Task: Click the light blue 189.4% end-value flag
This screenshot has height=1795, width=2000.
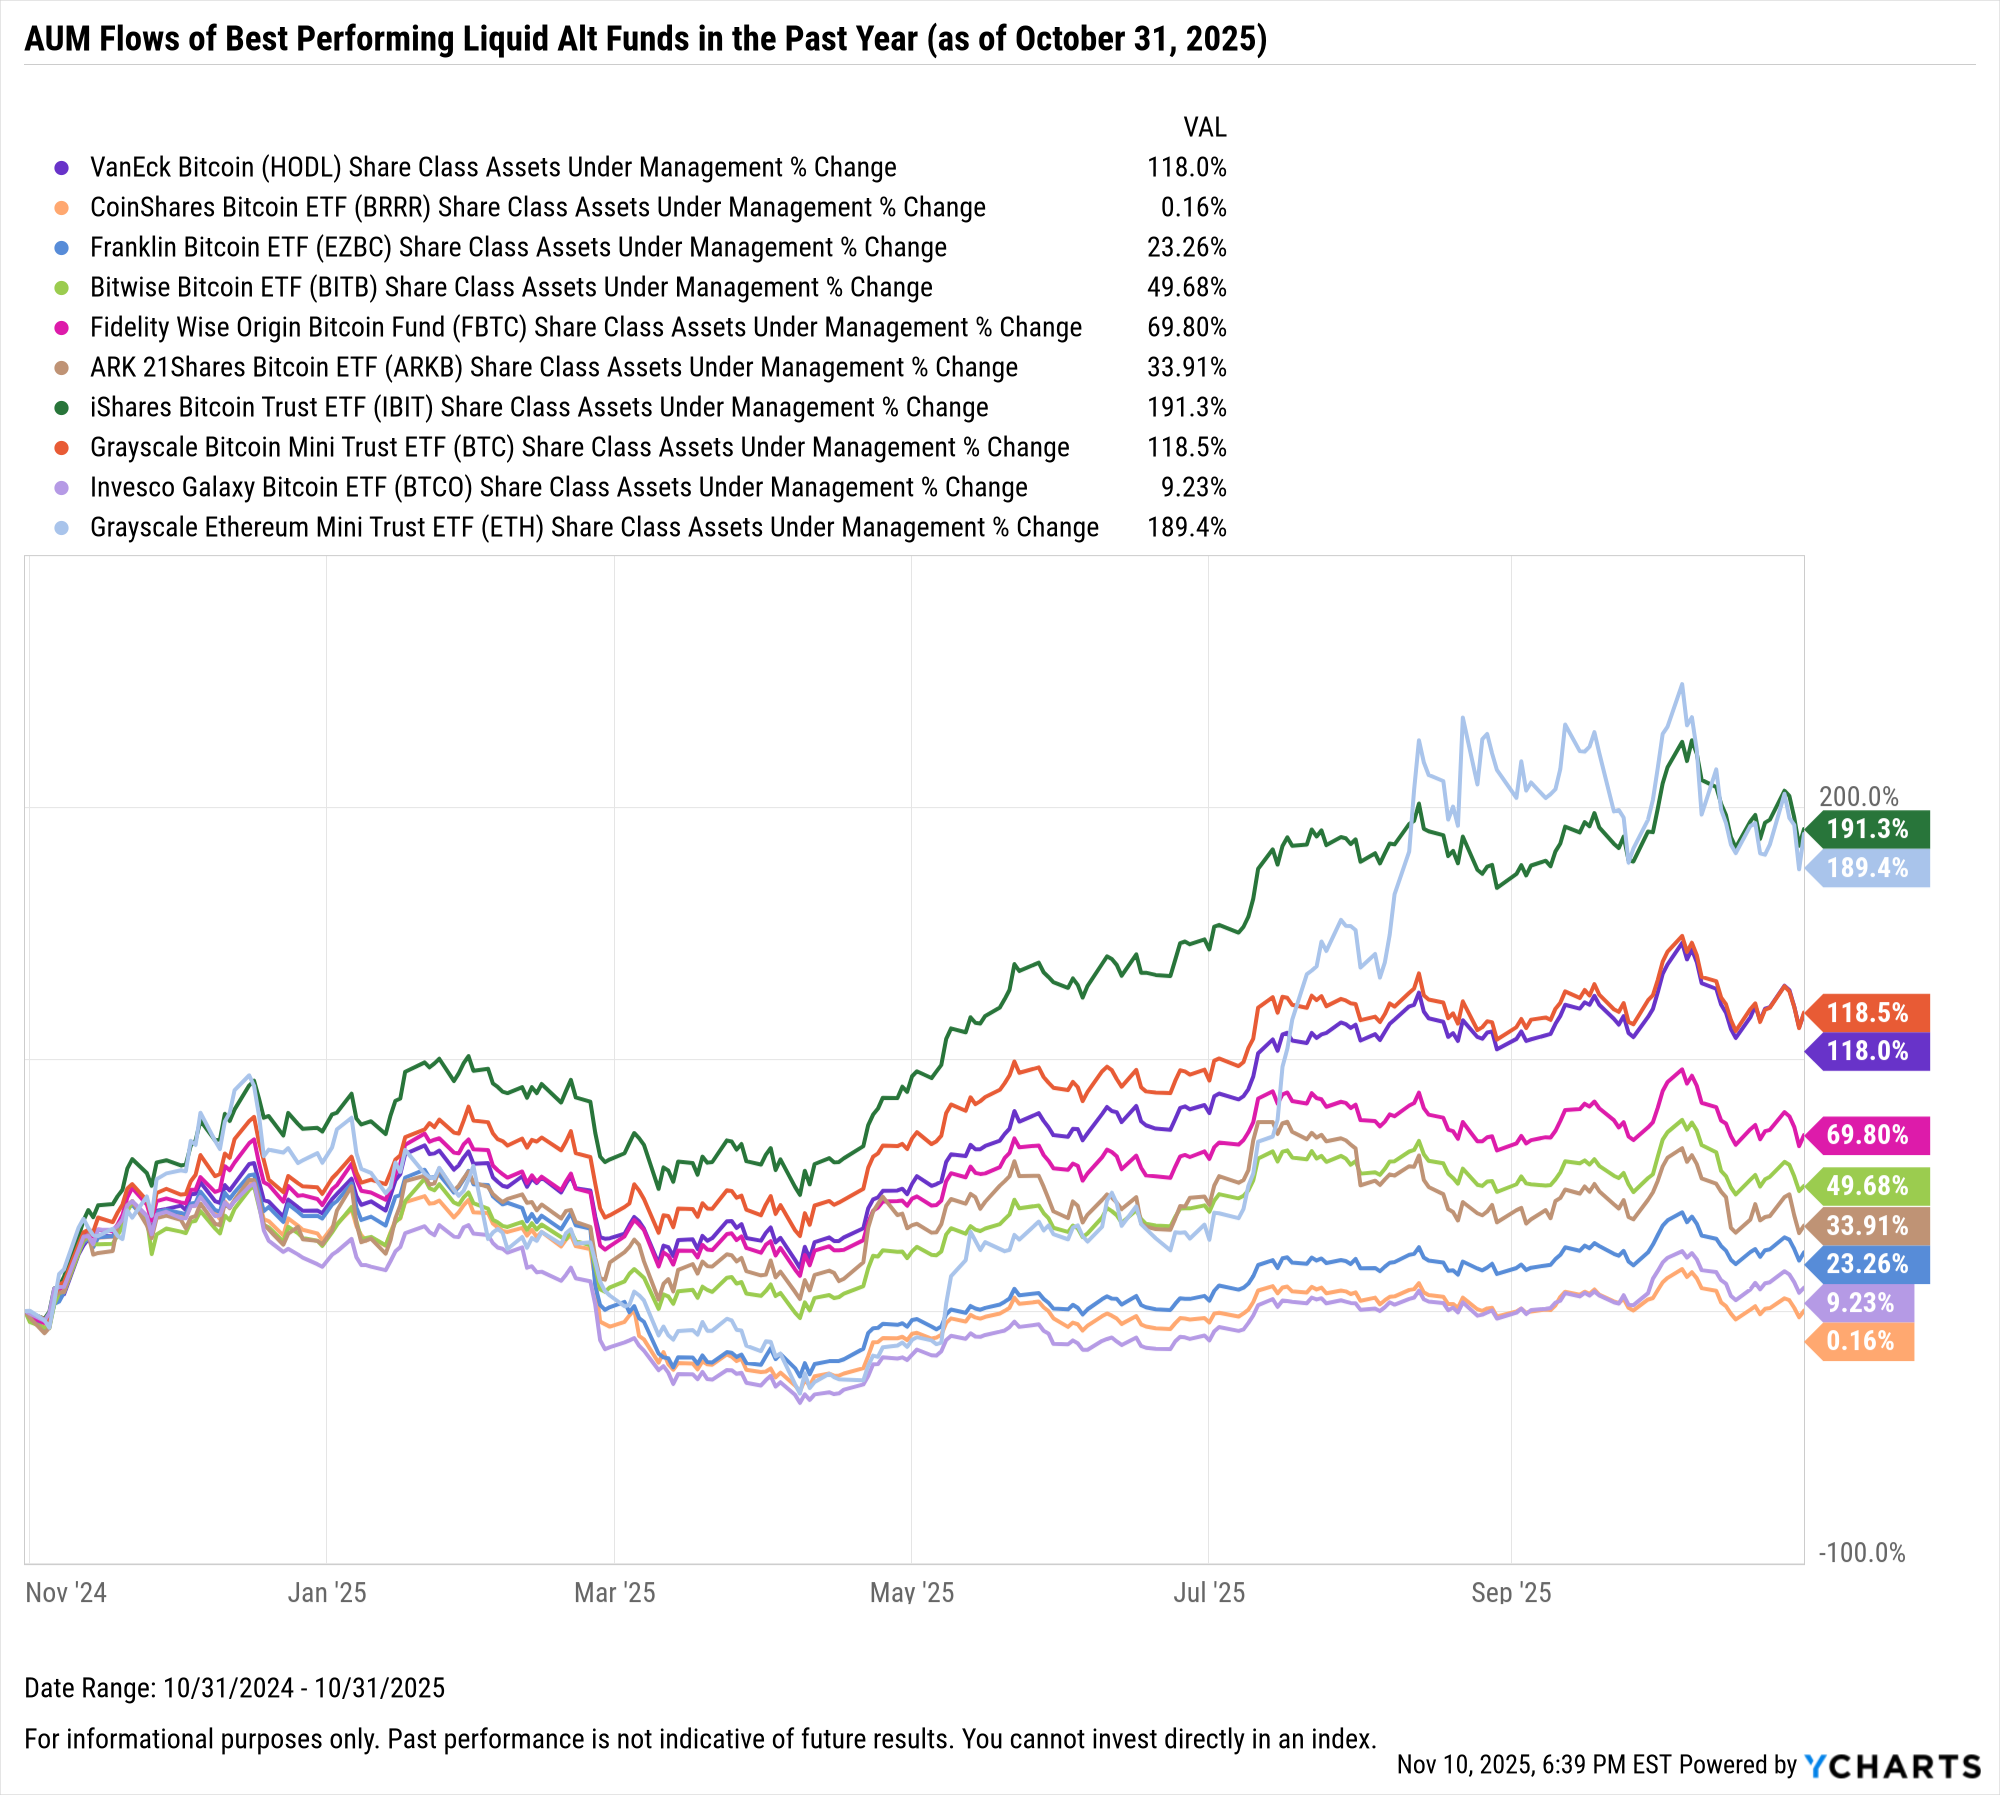Action: tap(1867, 868)
